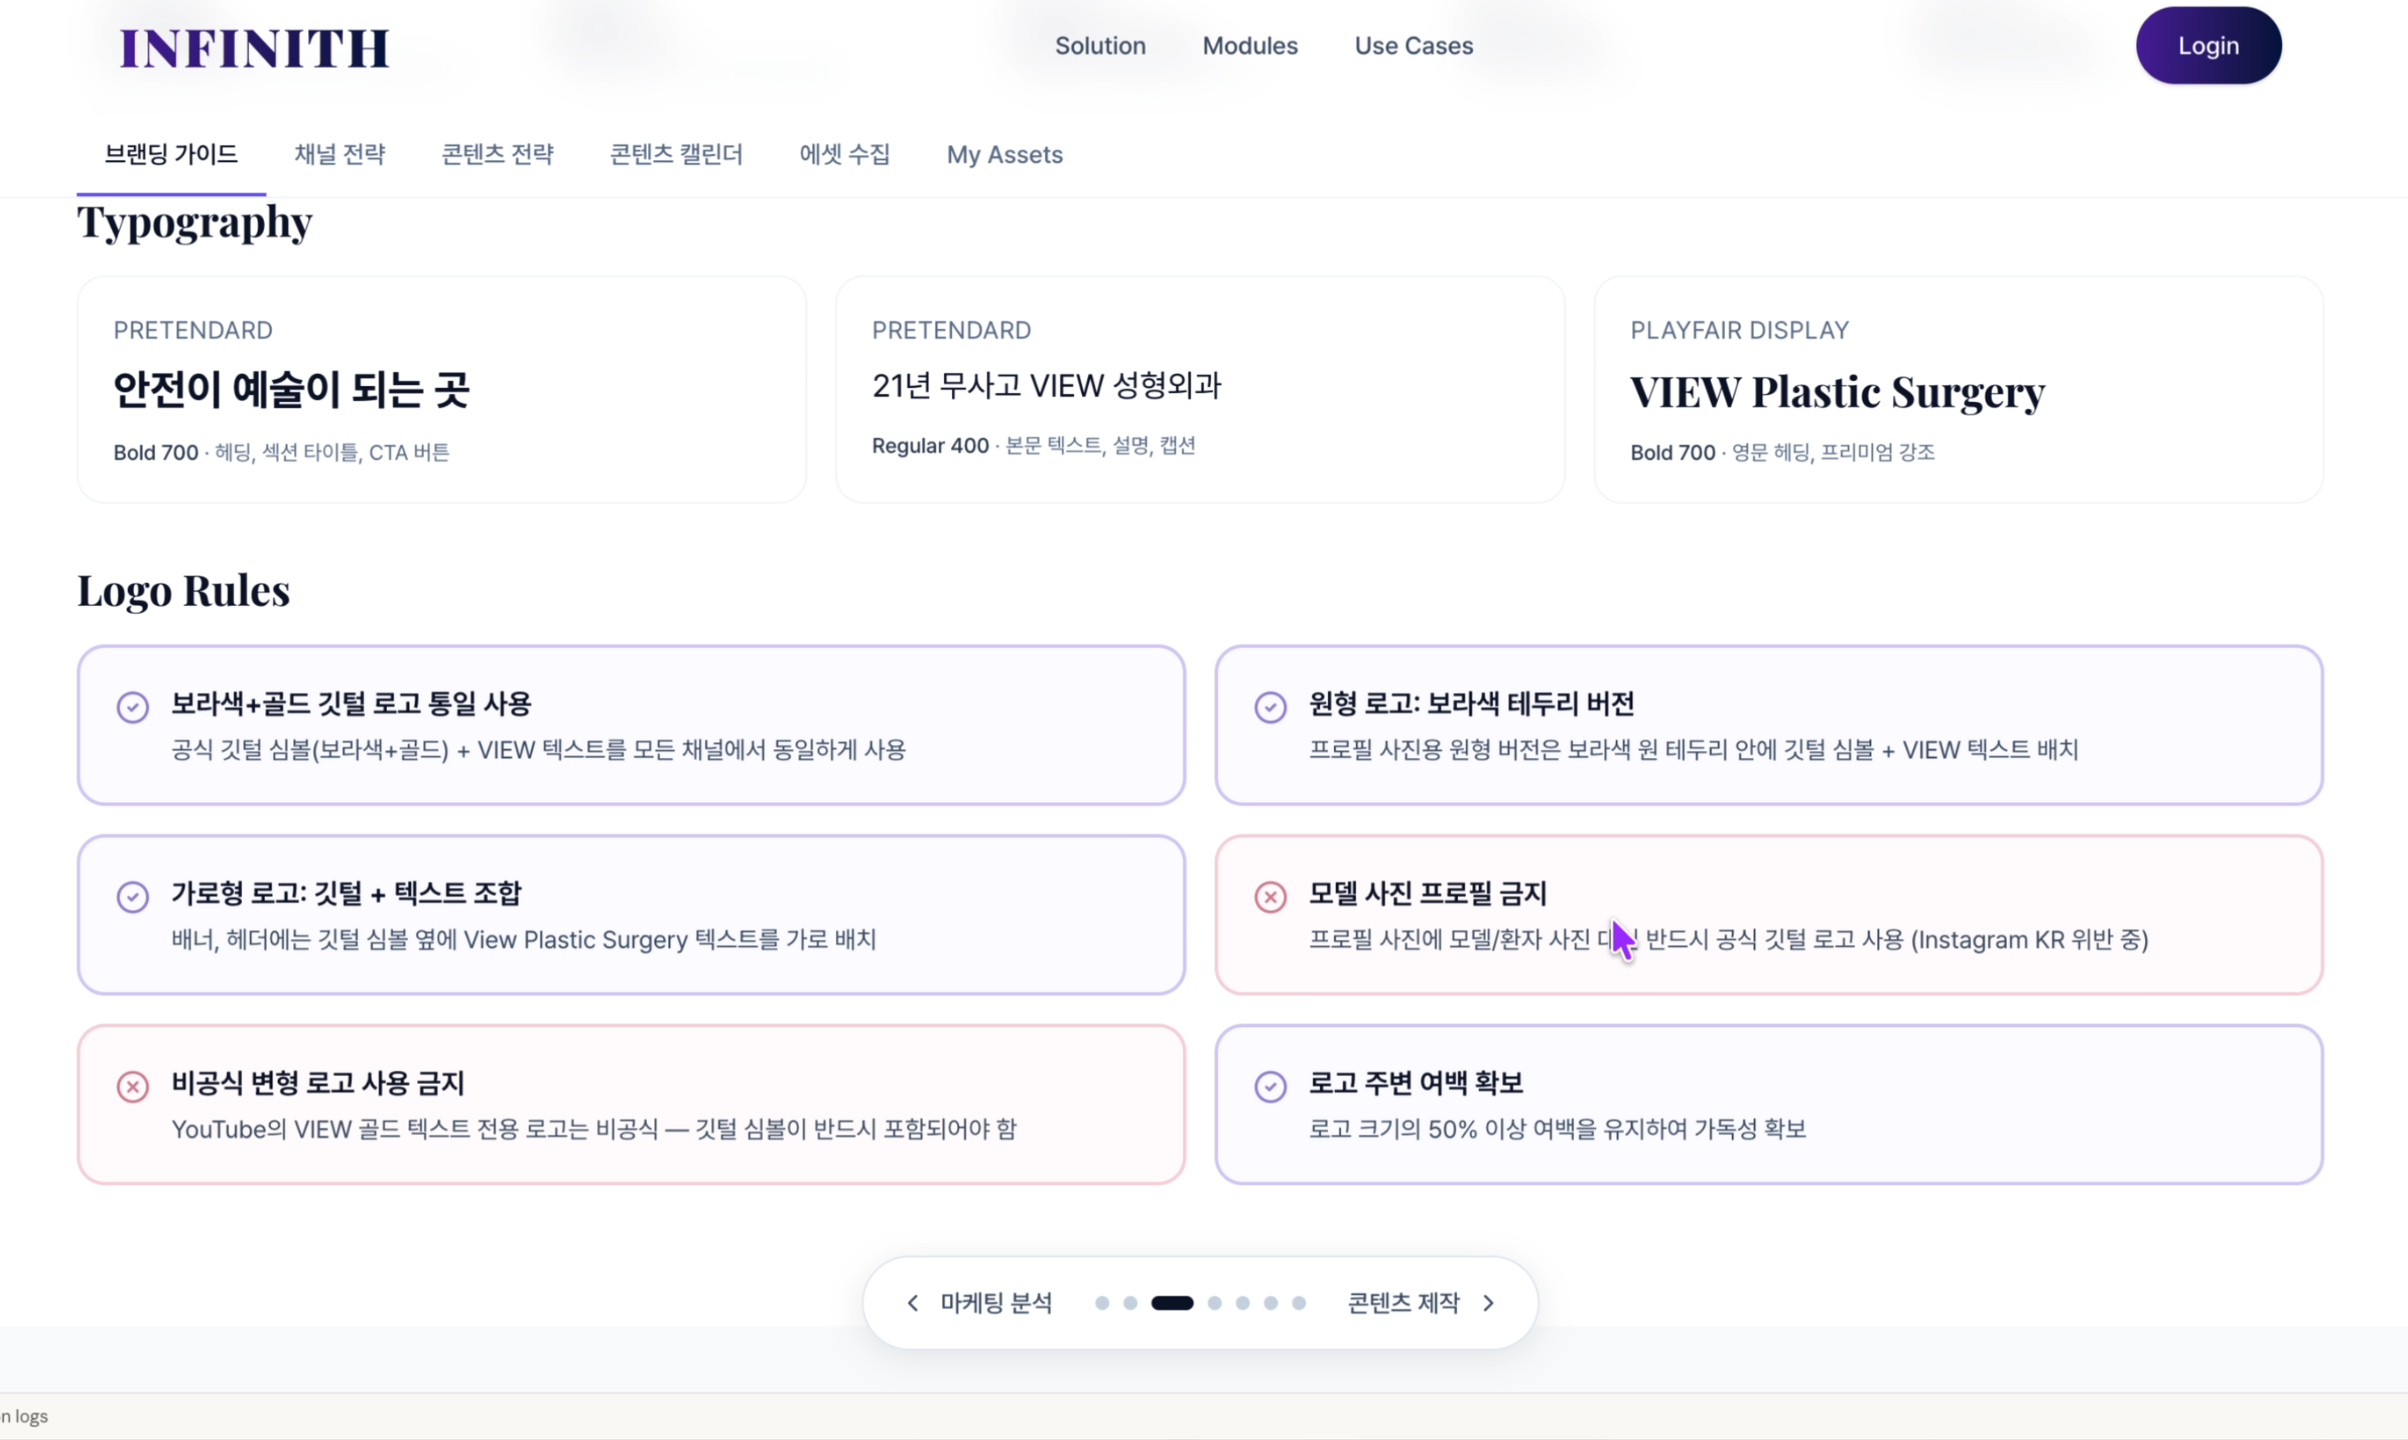Go to Use Cases page

pos(1413,46)
